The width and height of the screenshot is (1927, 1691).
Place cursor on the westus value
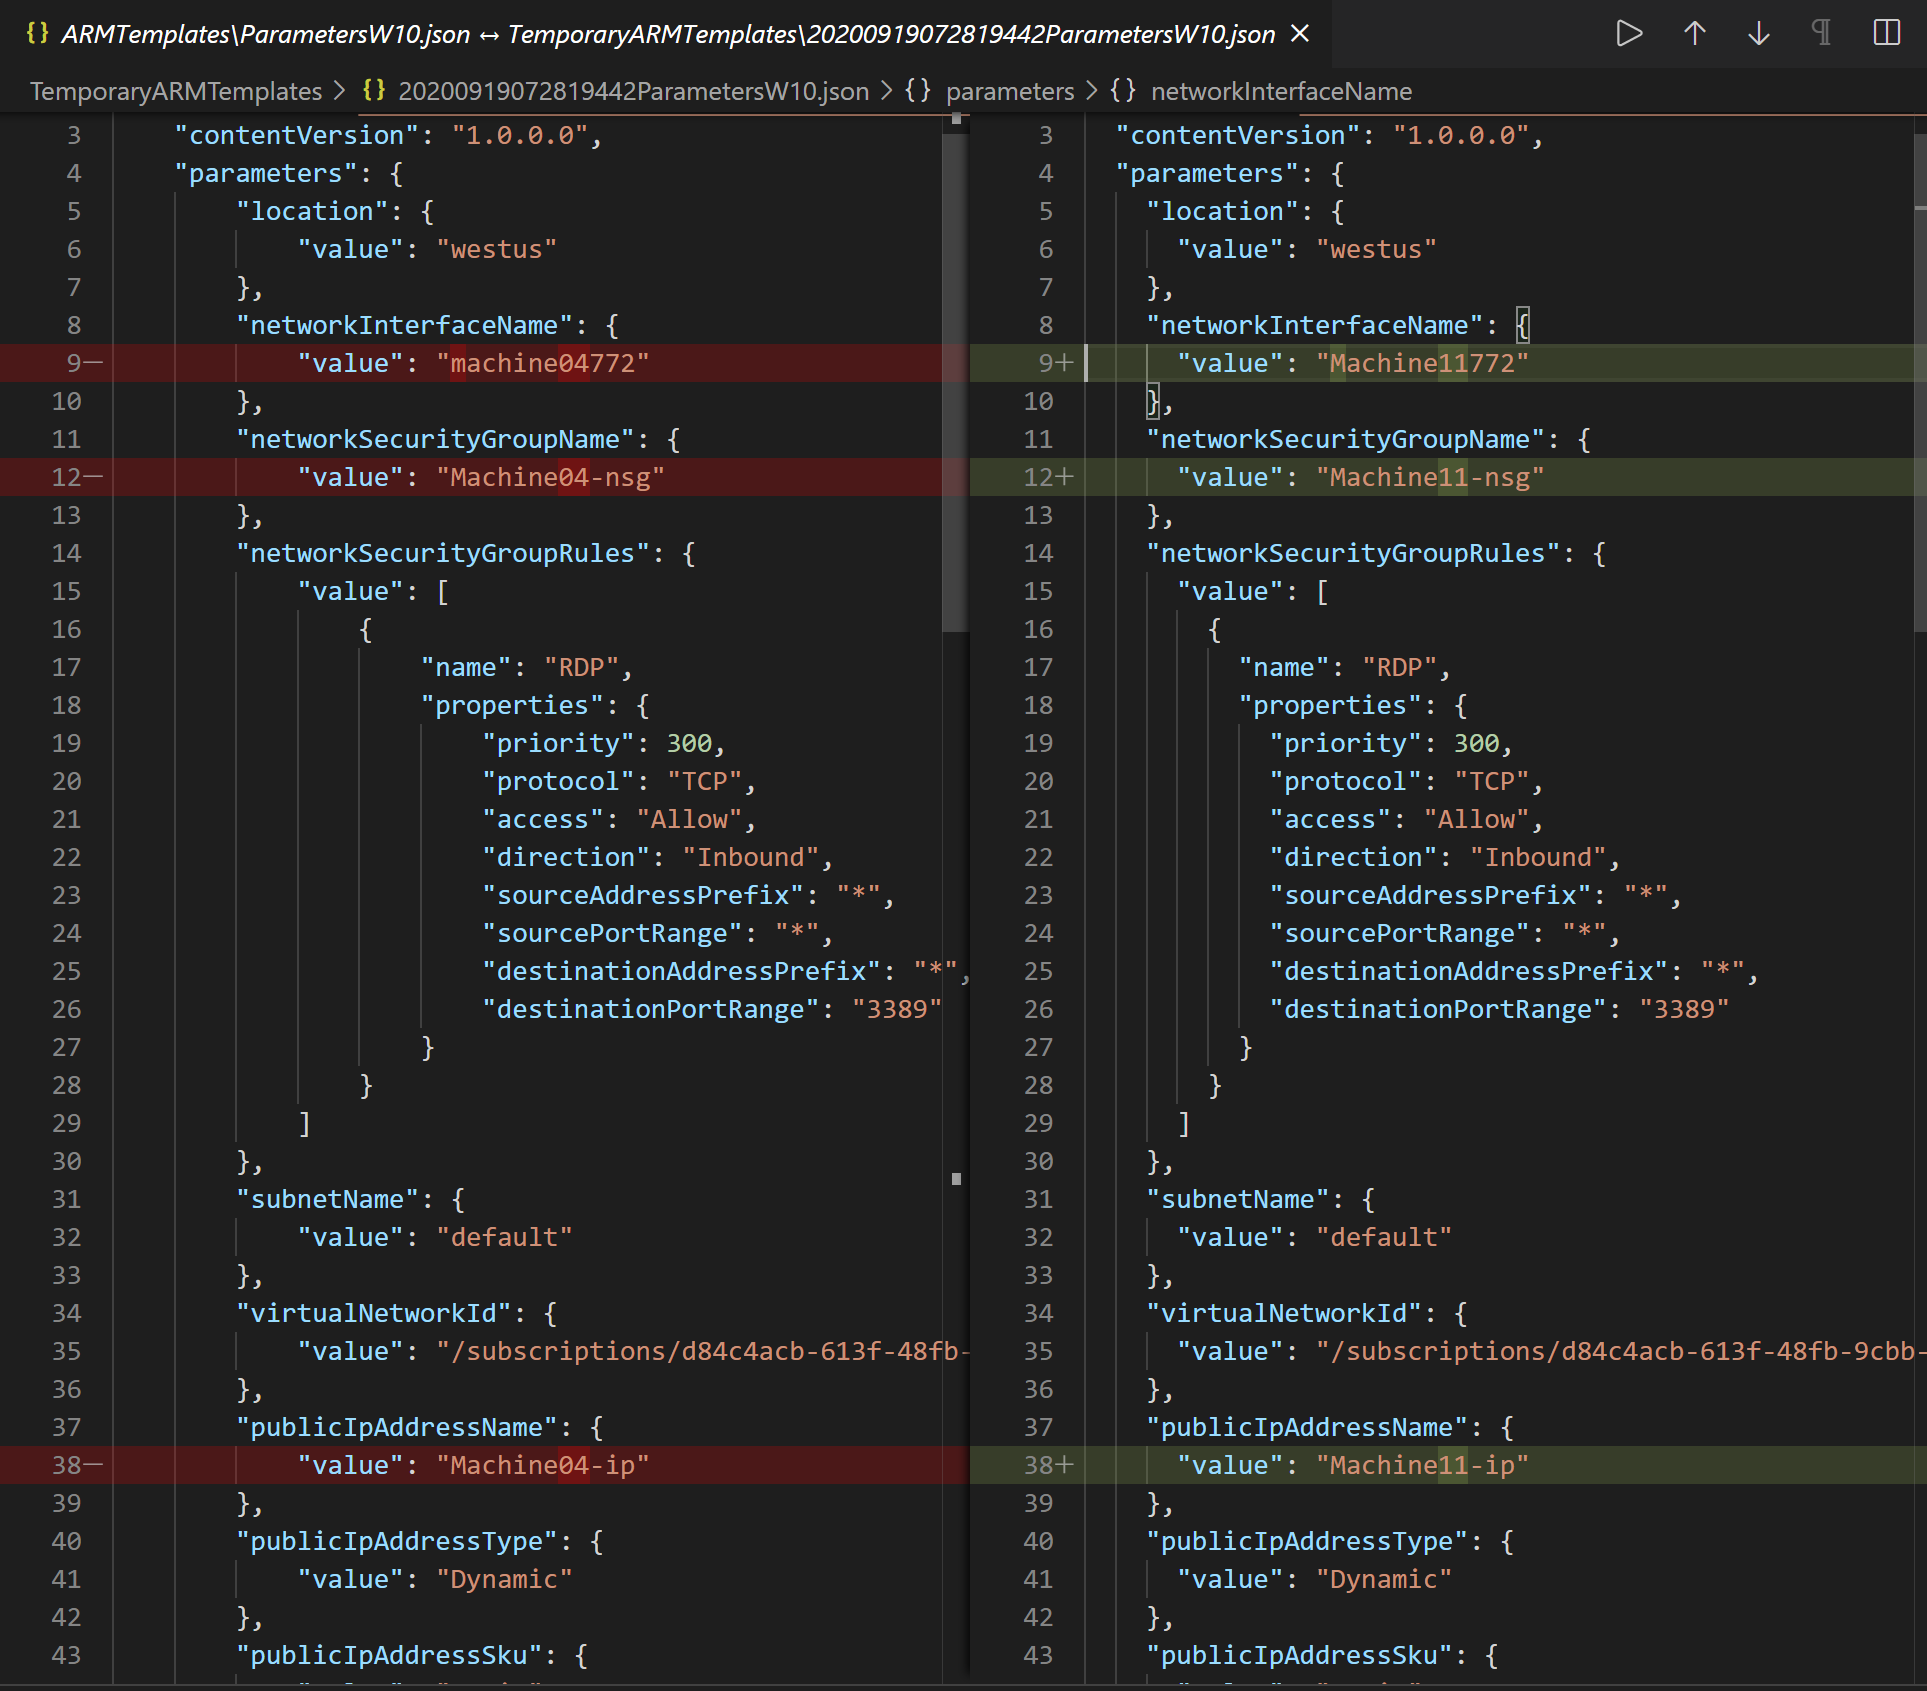tap(497, 248)
